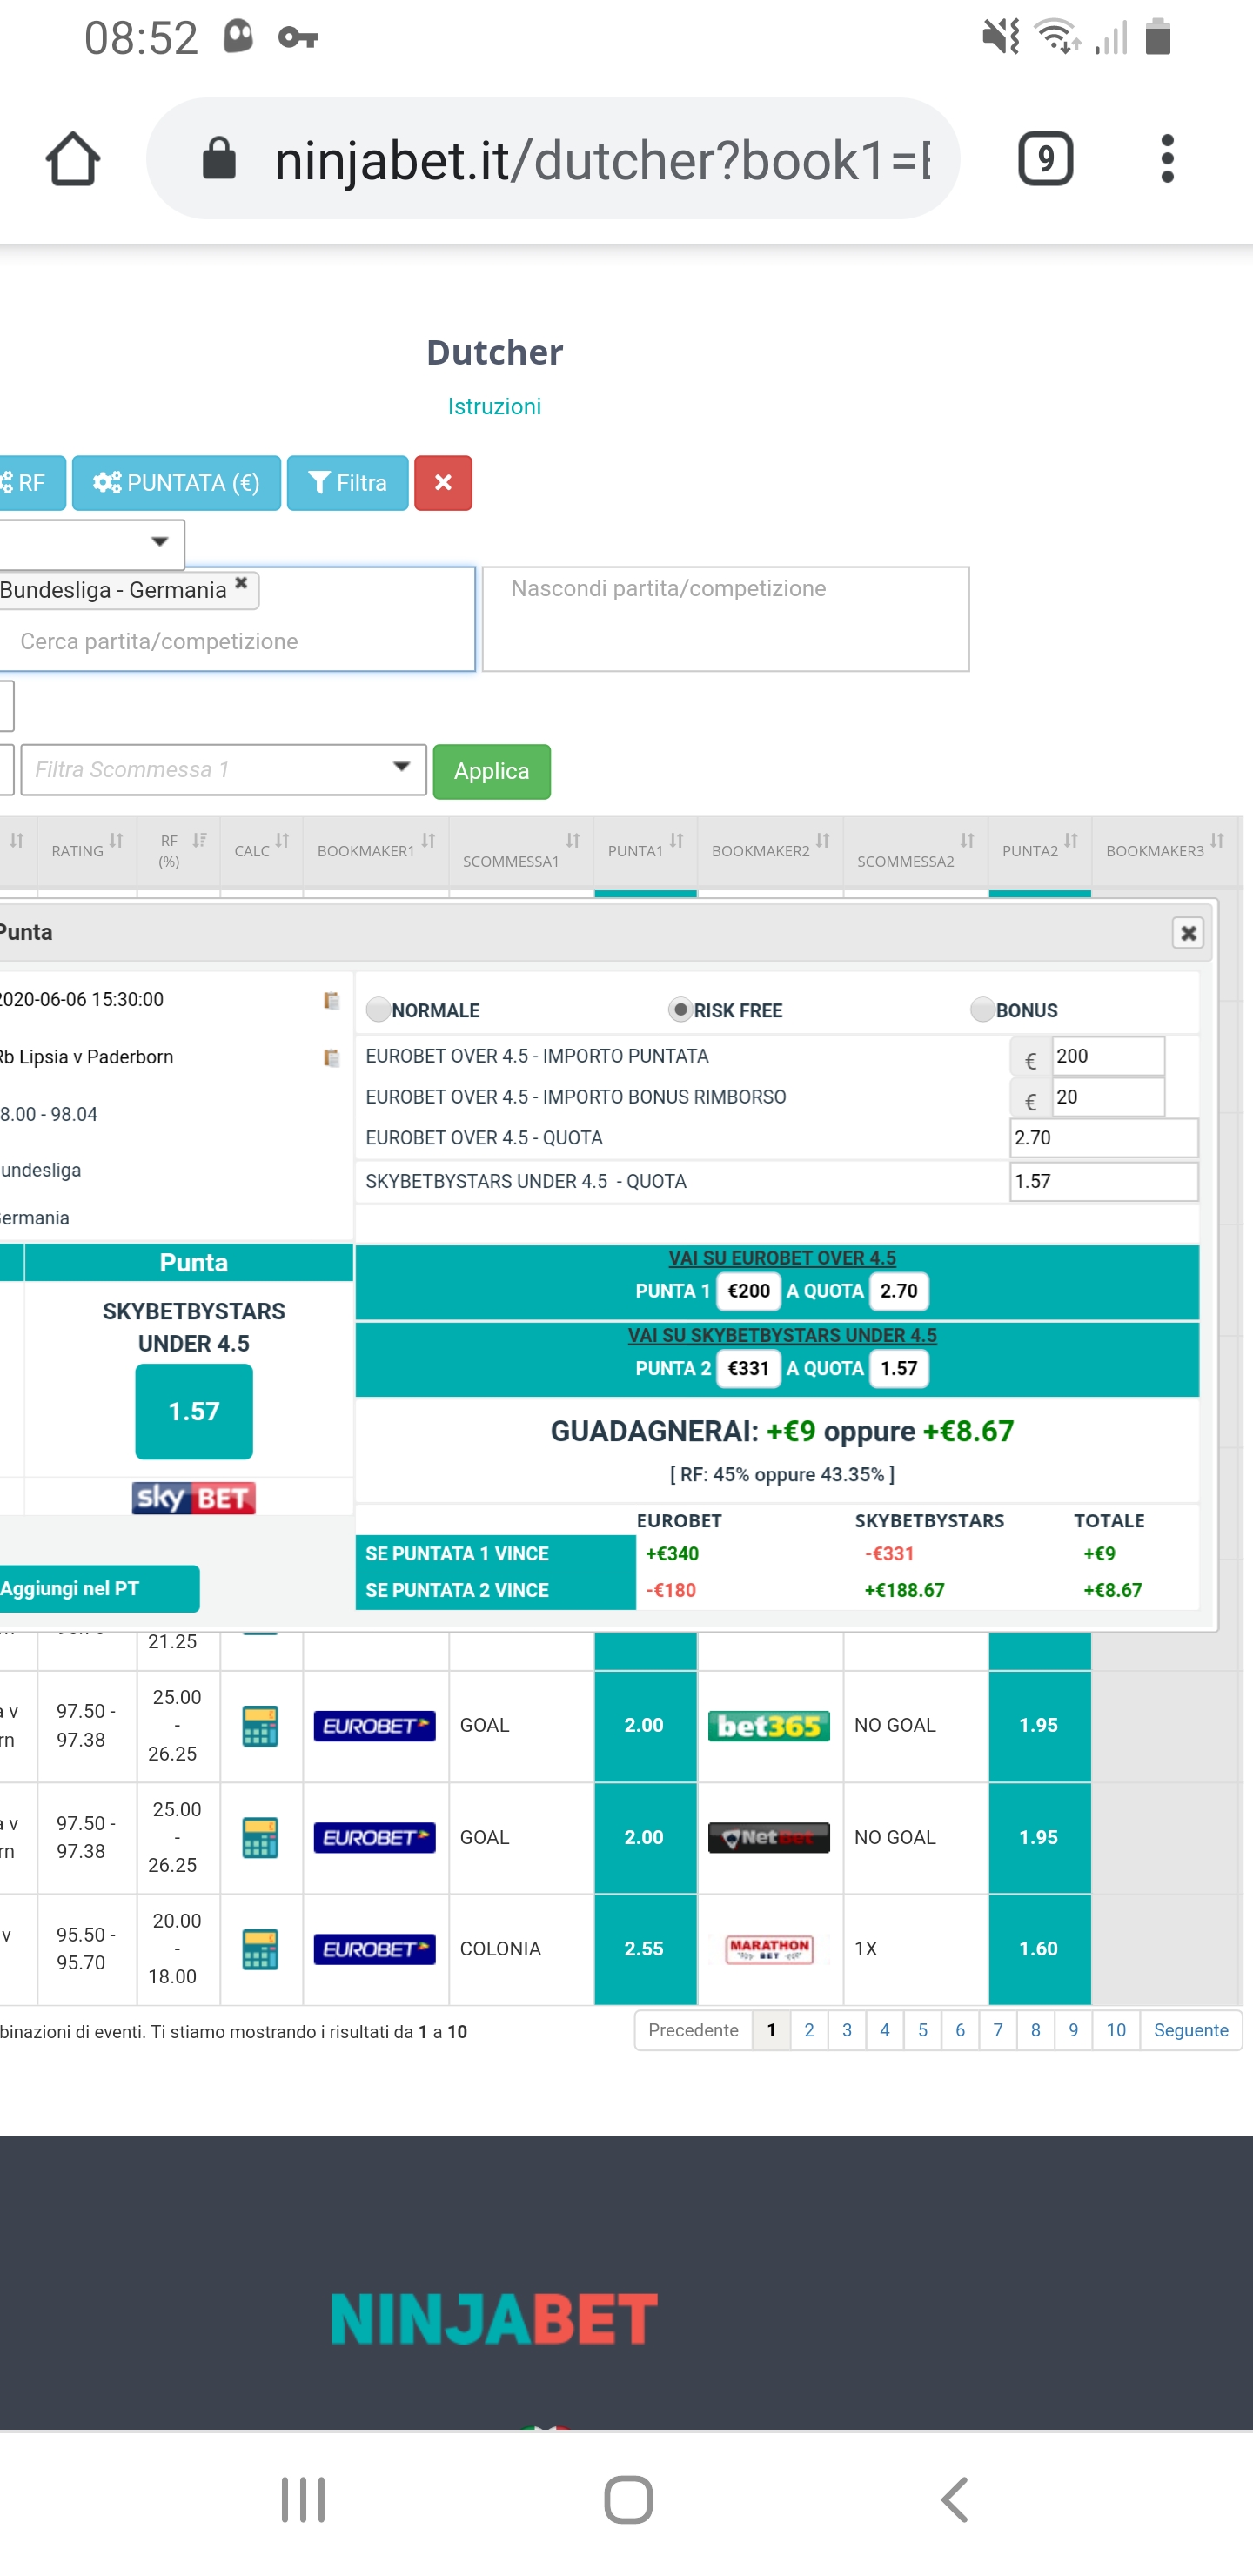
Task: Sort the table by BOOKMAKER2 column
Action: (770, 849)
